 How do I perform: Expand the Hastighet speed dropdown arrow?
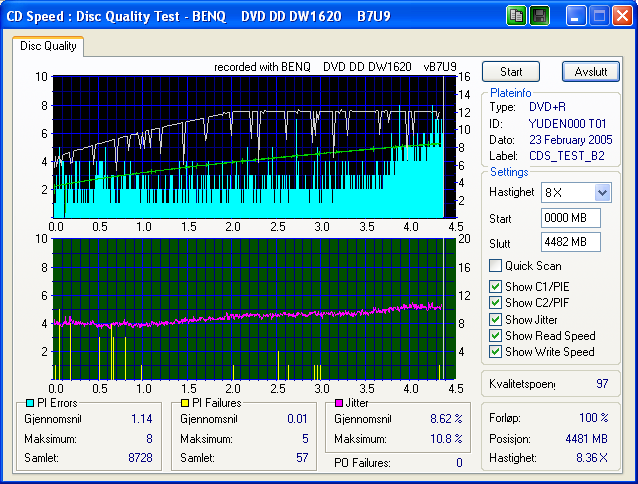coord(602,192)
